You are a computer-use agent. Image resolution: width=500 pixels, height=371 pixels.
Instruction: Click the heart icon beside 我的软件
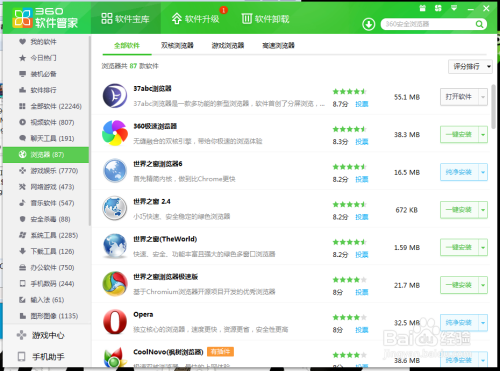click(x=22, y=42)
